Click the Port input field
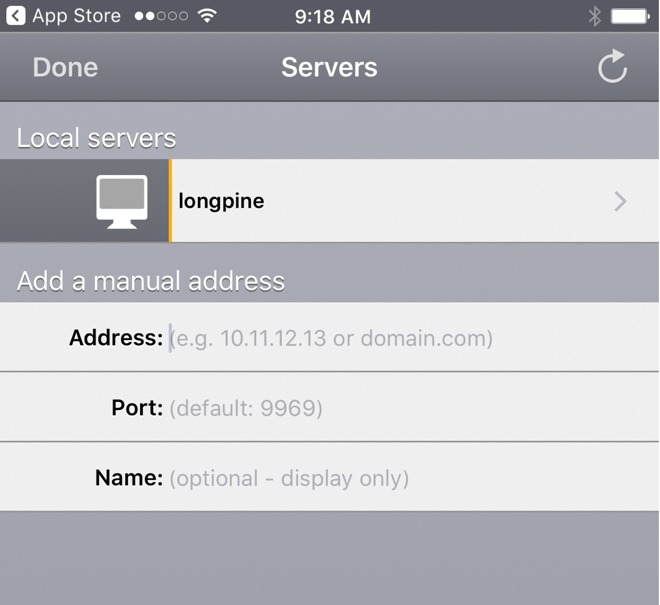This screenshot has height=605, width=660. pyautogui.click(x=413, y=408)
